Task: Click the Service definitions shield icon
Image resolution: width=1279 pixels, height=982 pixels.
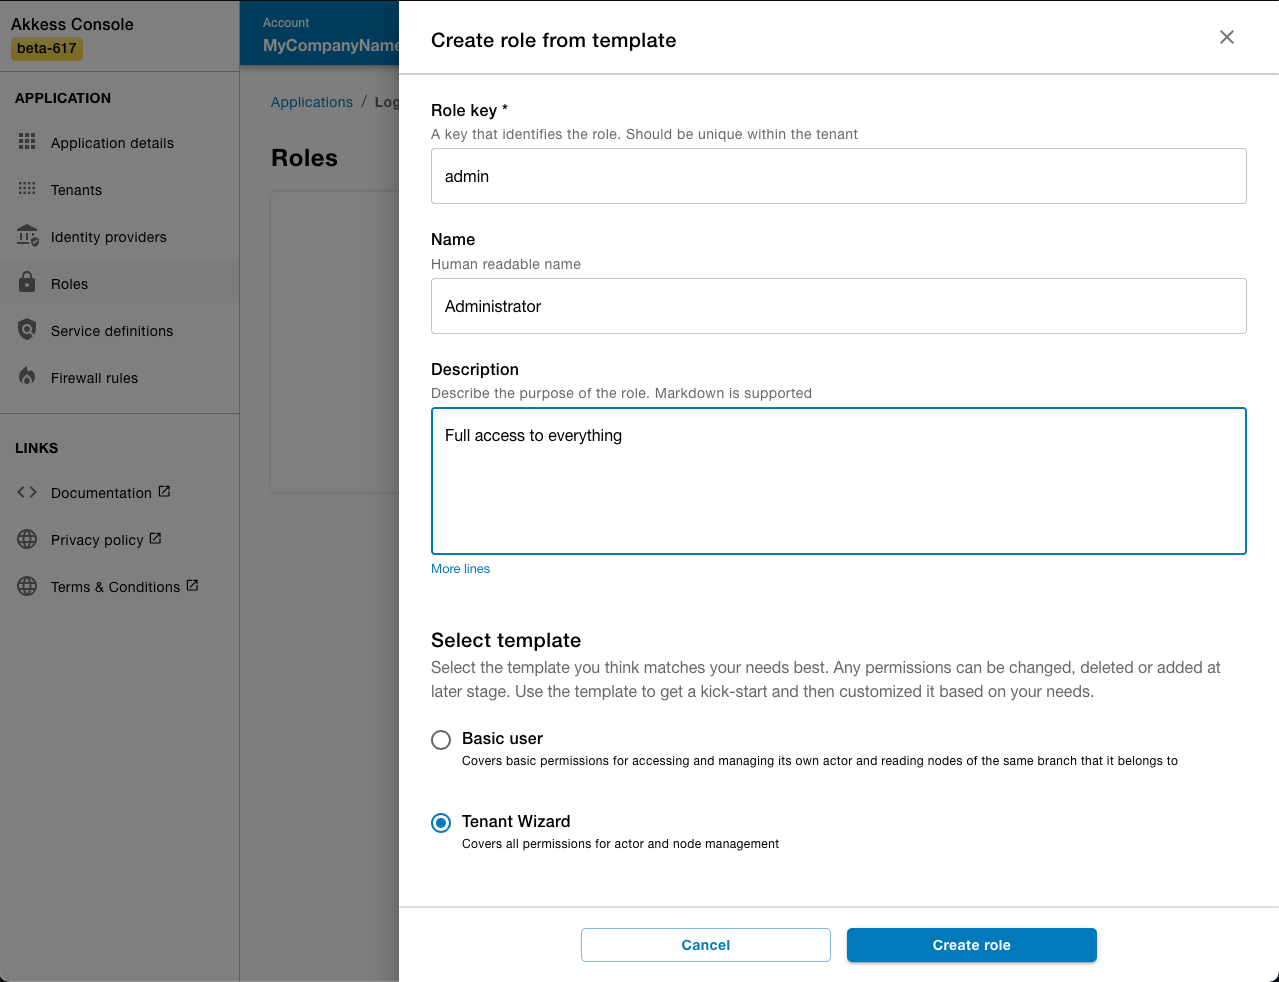Action: pyautogui.click(x=27, y=330)
